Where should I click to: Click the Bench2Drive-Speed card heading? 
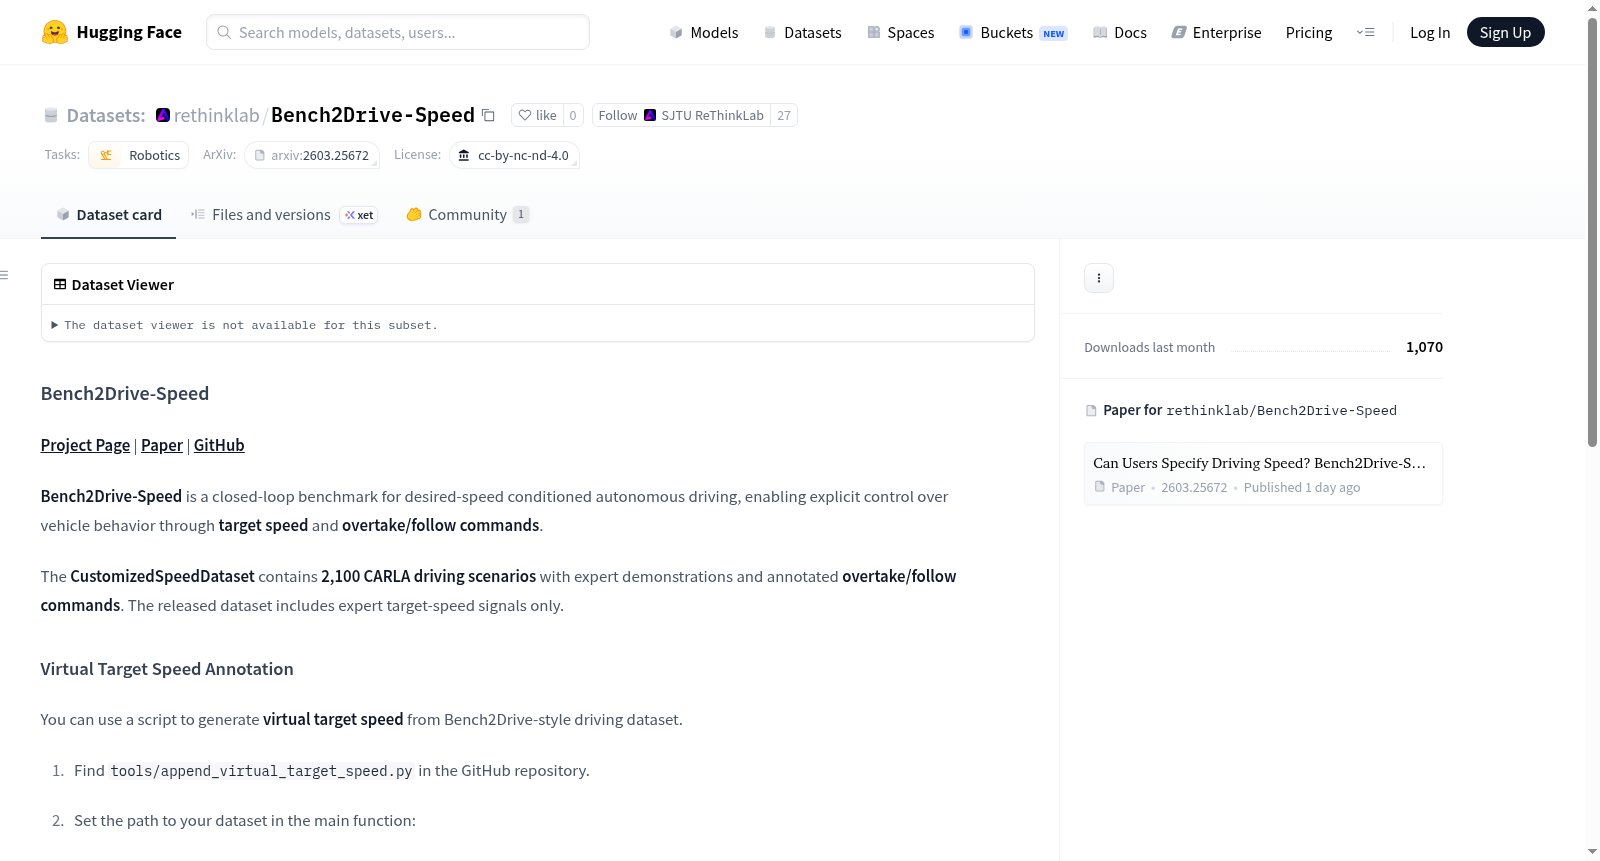(125, 393)
